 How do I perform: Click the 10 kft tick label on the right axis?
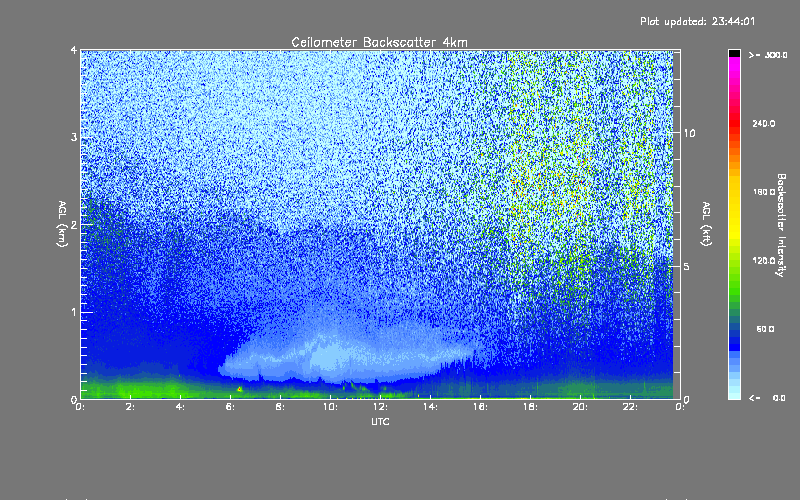689,133
